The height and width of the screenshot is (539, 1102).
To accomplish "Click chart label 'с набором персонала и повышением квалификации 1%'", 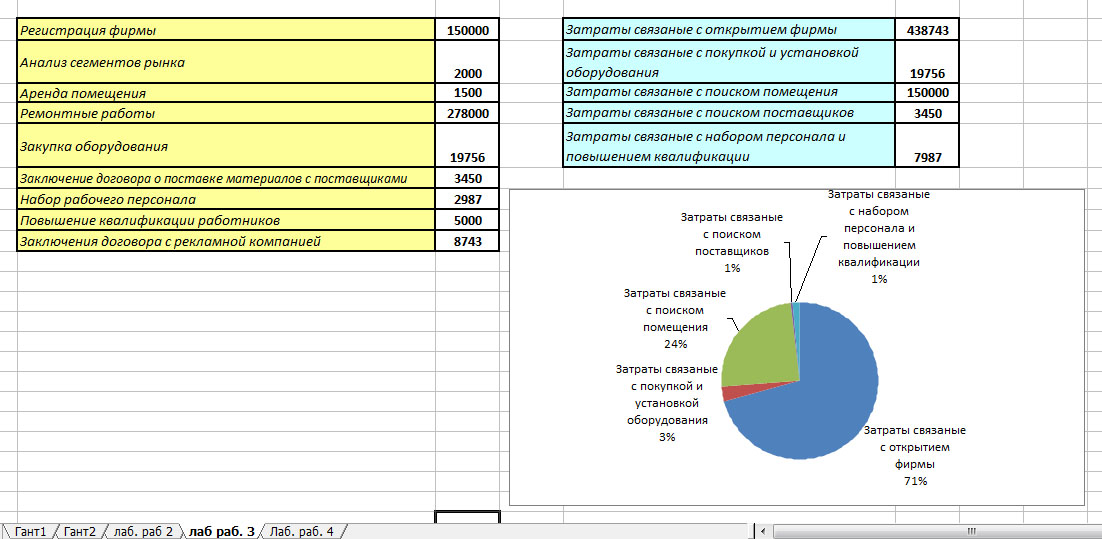I will pyautogui.click(x=879, y=236).
